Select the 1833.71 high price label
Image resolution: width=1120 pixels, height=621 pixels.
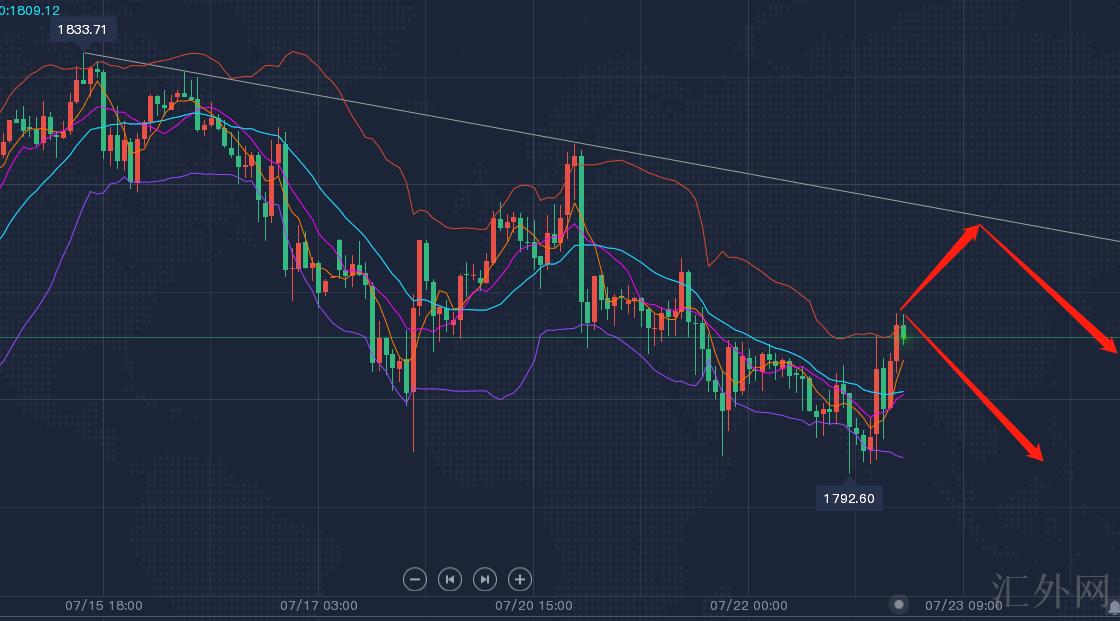[x=82, y=30]
